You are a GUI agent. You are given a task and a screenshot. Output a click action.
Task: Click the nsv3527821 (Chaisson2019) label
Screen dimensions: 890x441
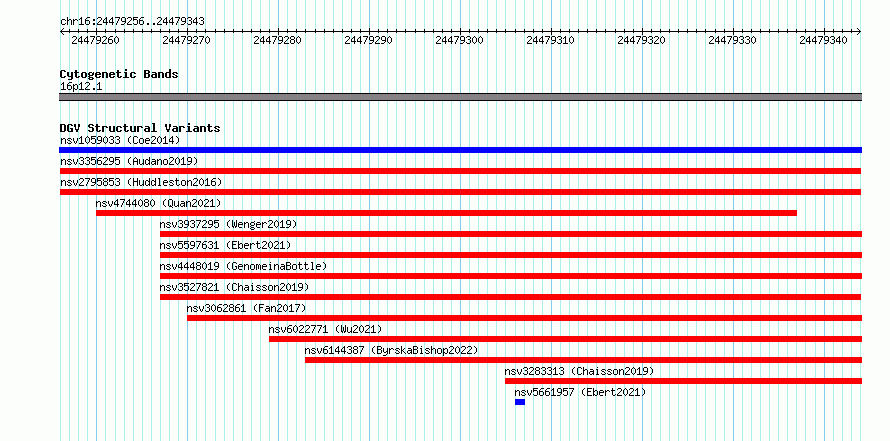(x=234, y=287)
